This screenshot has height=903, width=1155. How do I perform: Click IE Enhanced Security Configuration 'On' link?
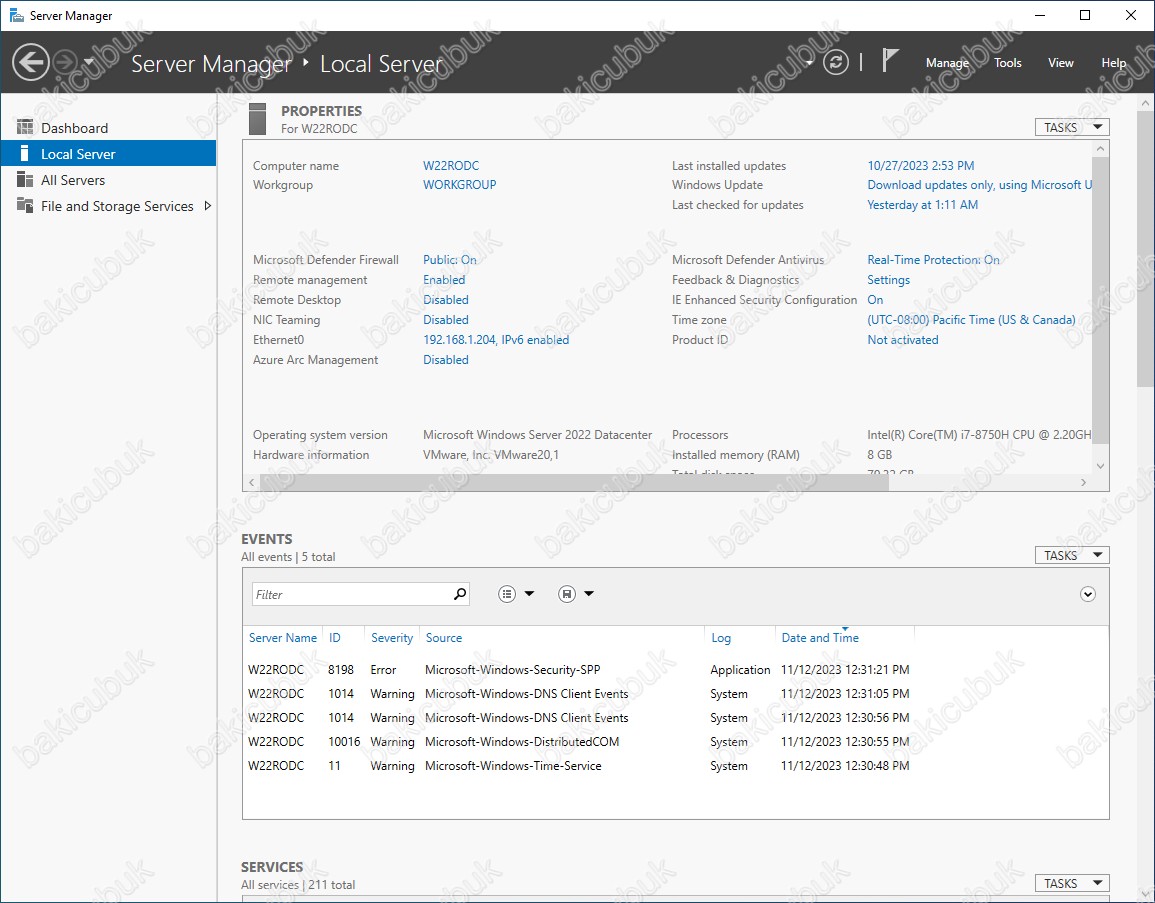pos(875,300)
